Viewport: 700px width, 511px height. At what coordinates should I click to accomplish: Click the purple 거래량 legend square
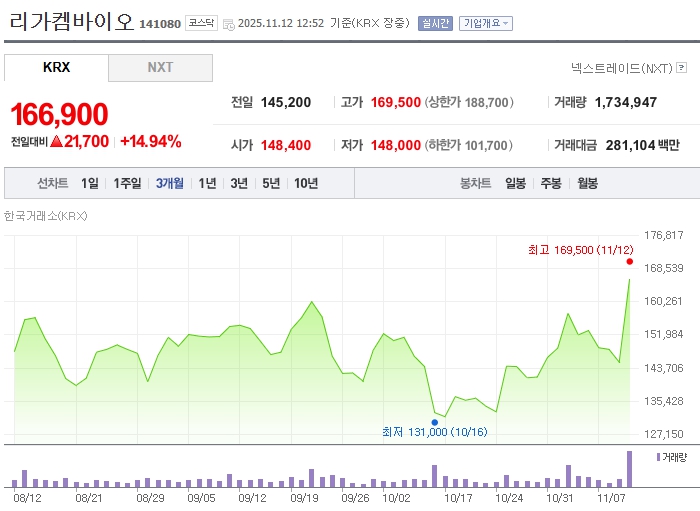[x=657, y=457]
